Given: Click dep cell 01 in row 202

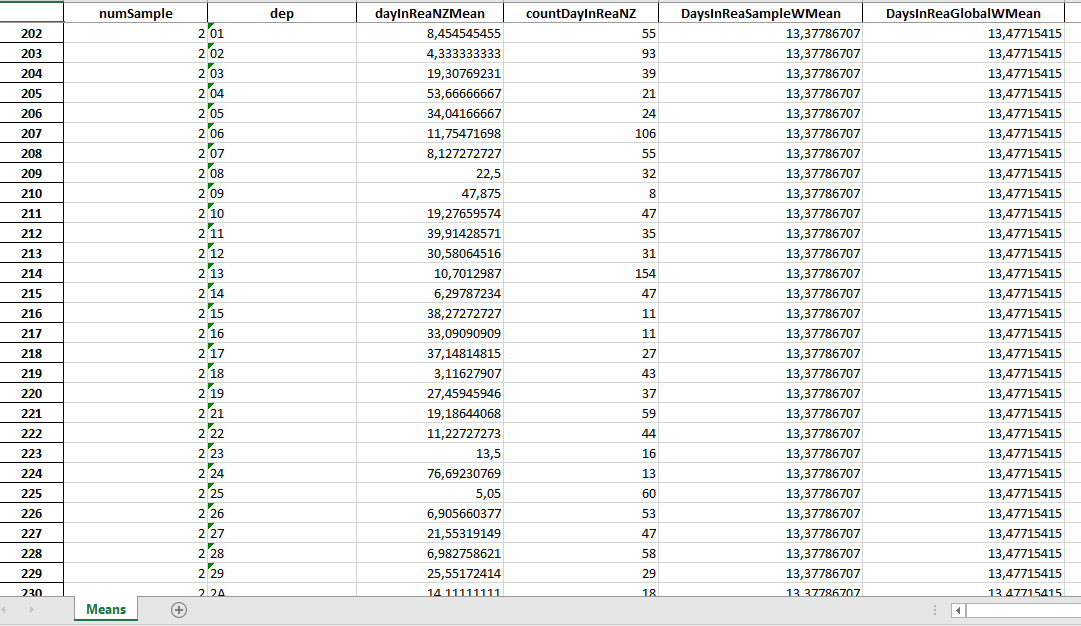Looking at the screenshot, I should (x=281, y=34).
